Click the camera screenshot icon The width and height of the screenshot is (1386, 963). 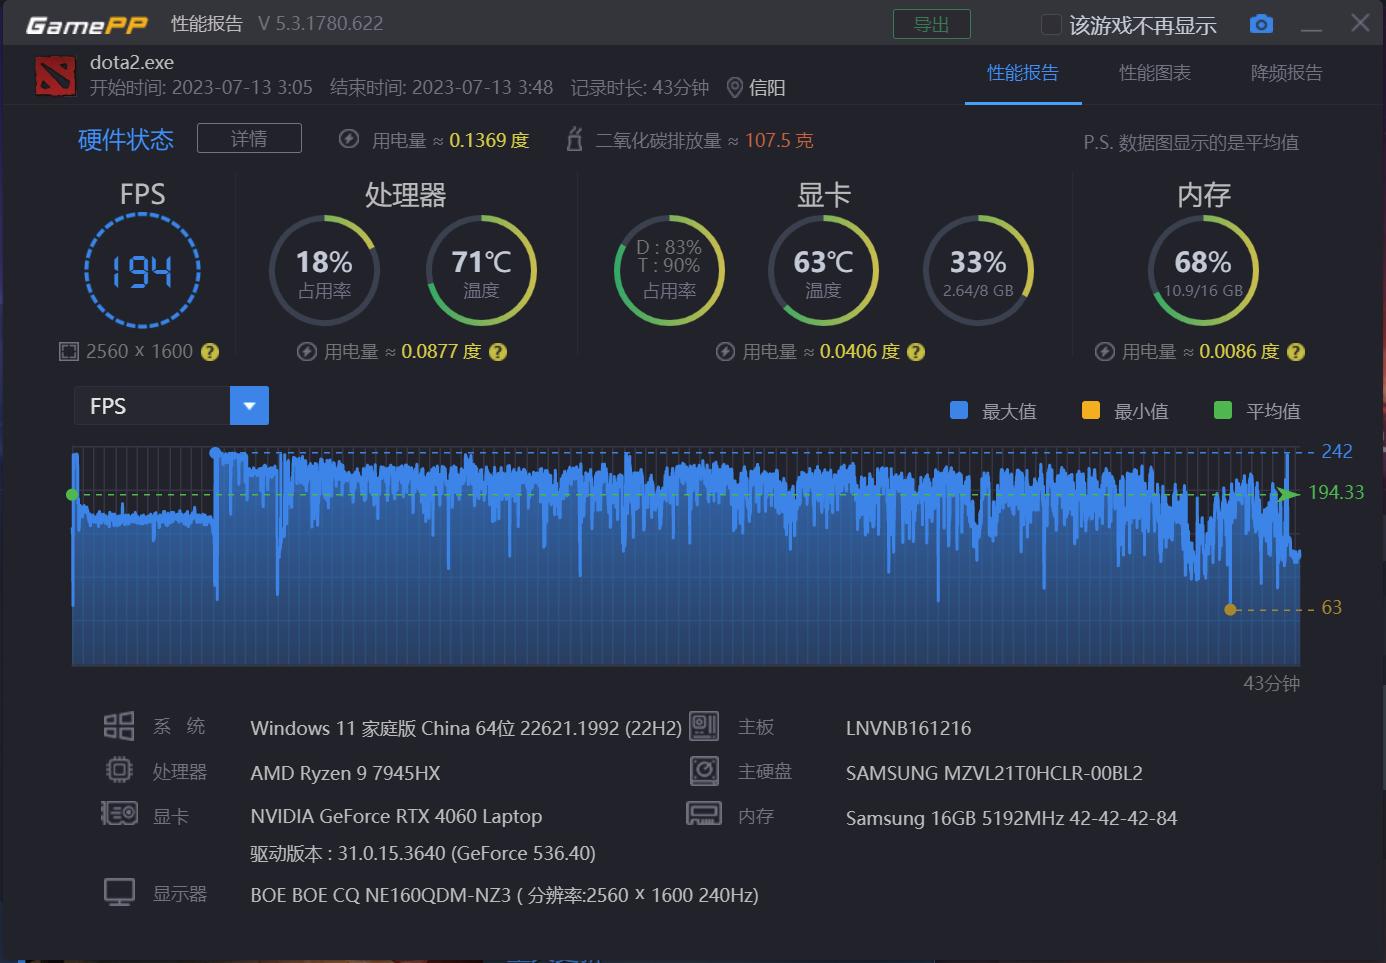tap(1261, 24)
